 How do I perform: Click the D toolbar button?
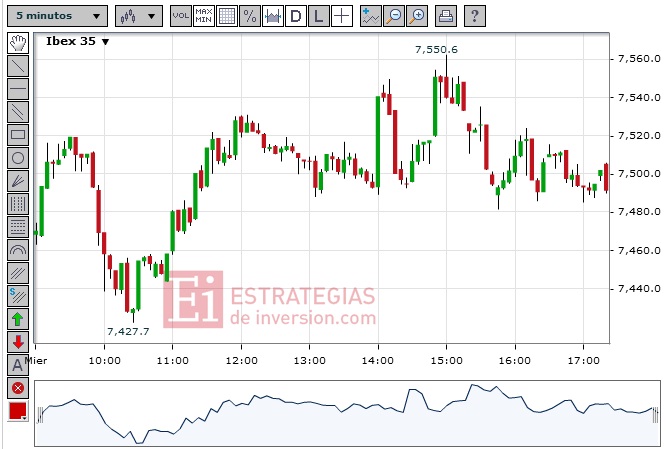(296, 16)
